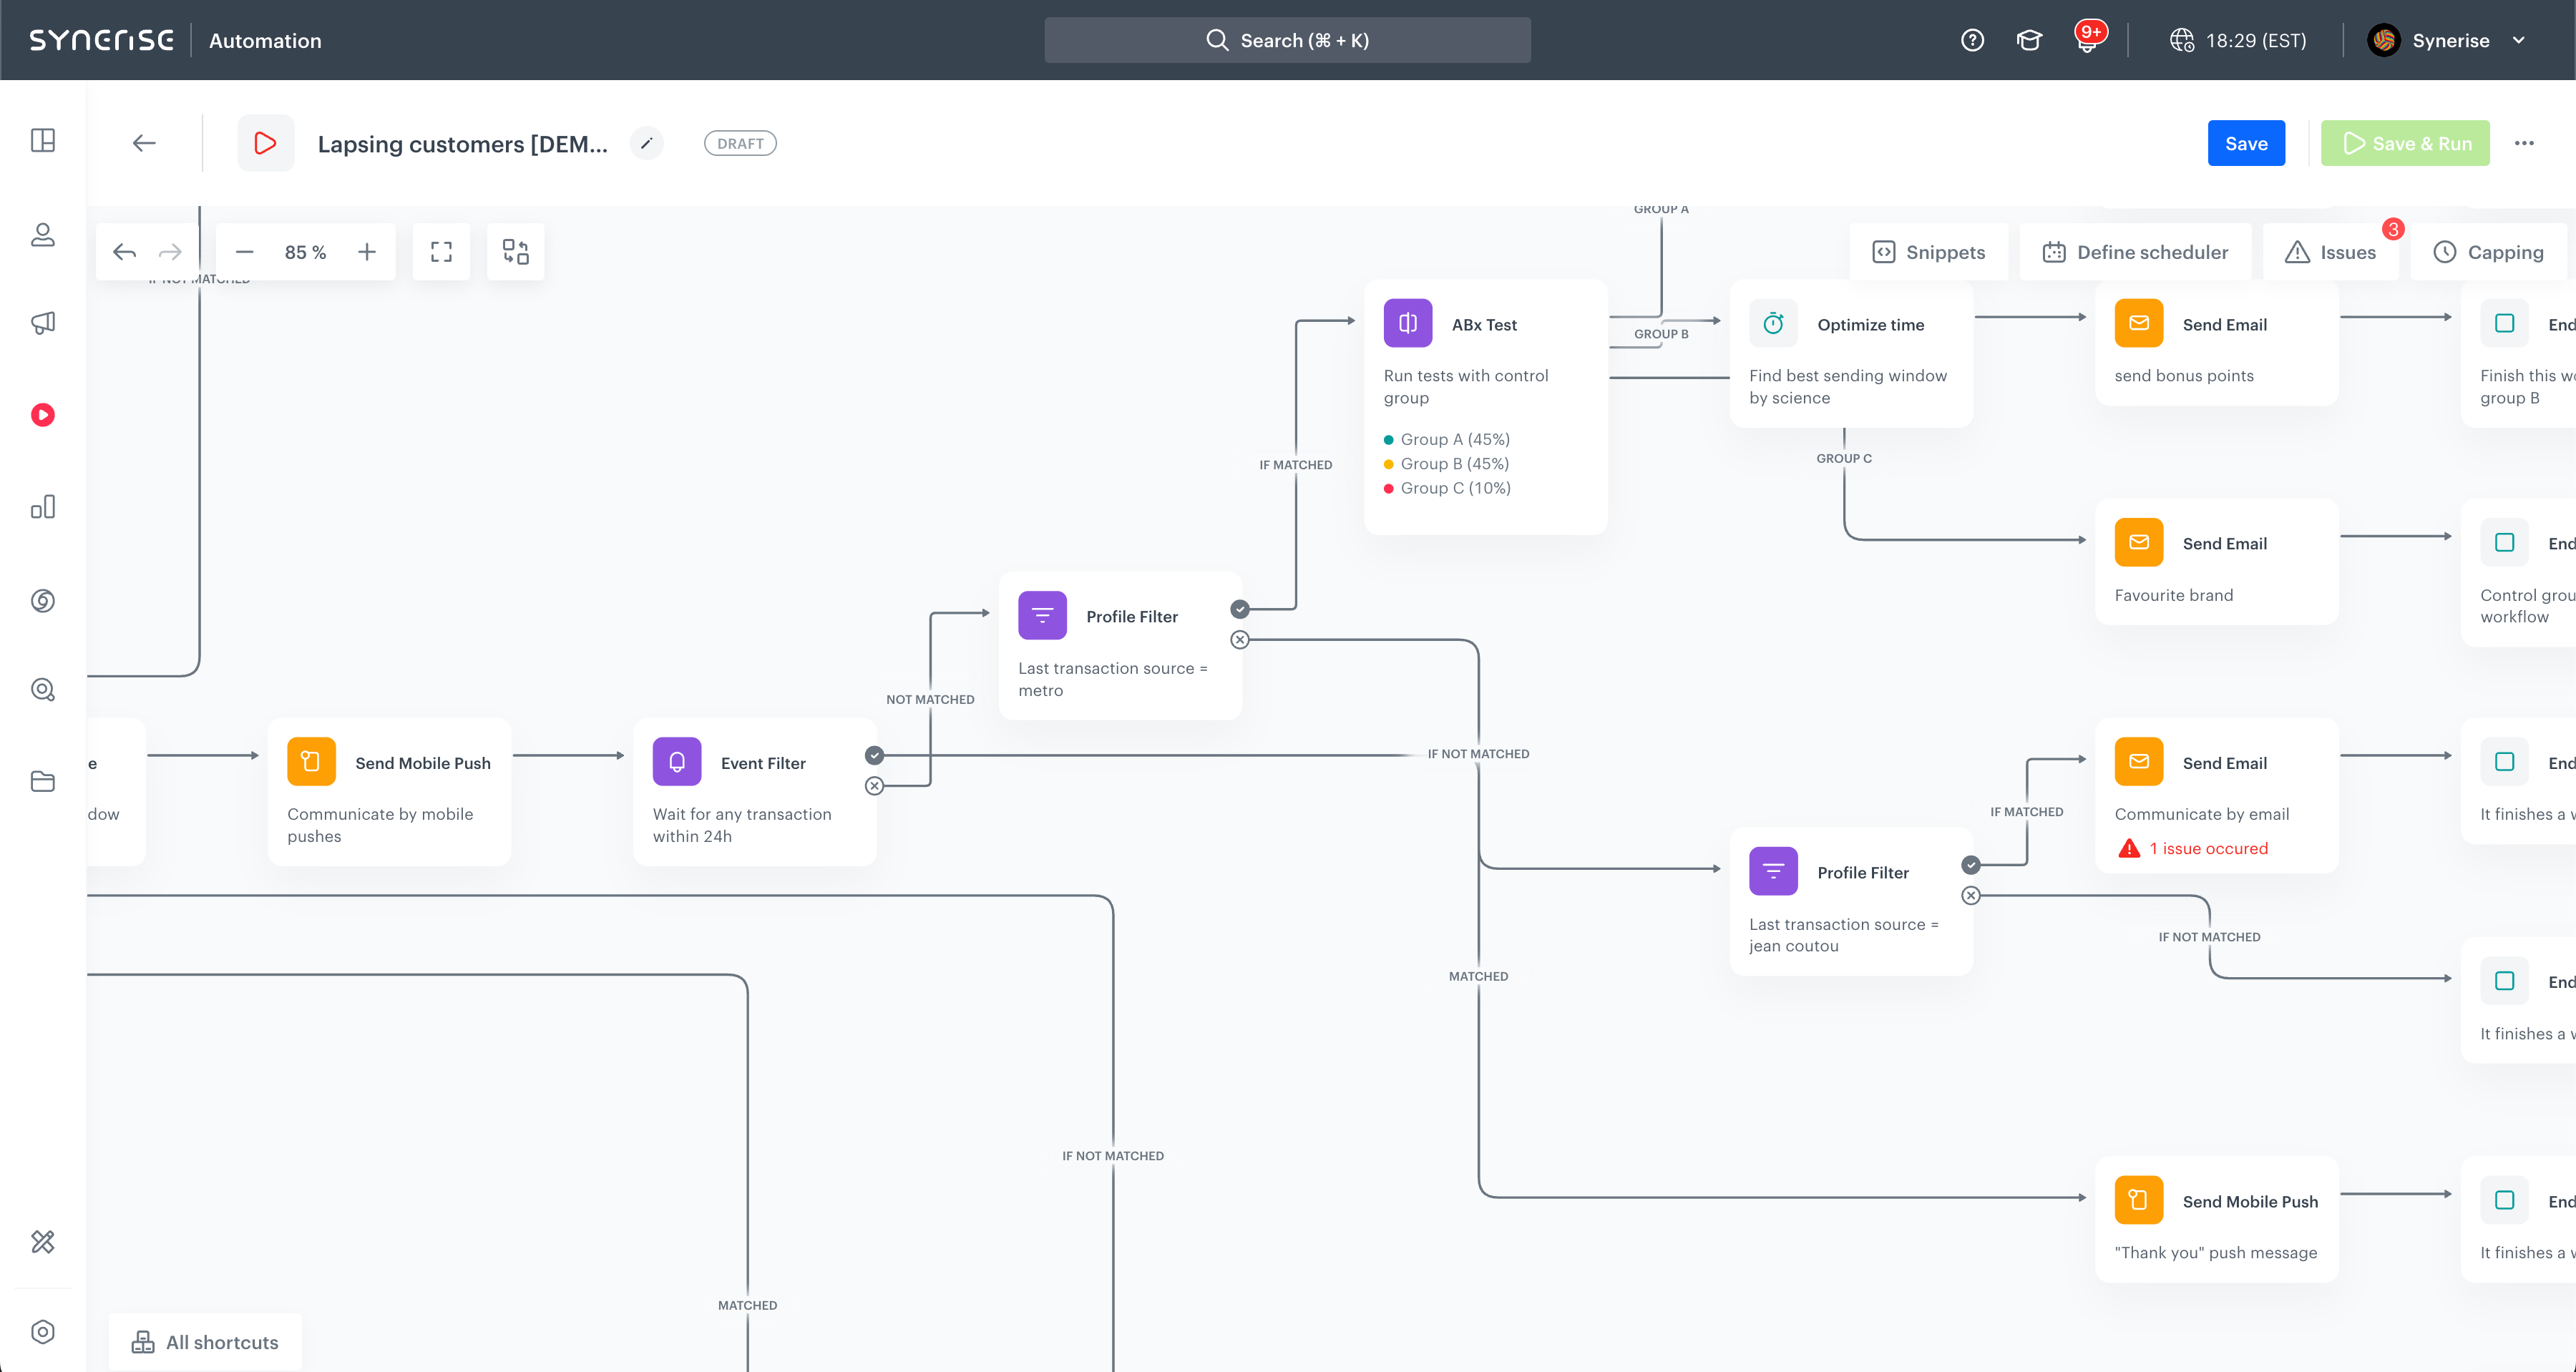
Task: Enter fullscreen canvas mode
Action: coord(441,251)
